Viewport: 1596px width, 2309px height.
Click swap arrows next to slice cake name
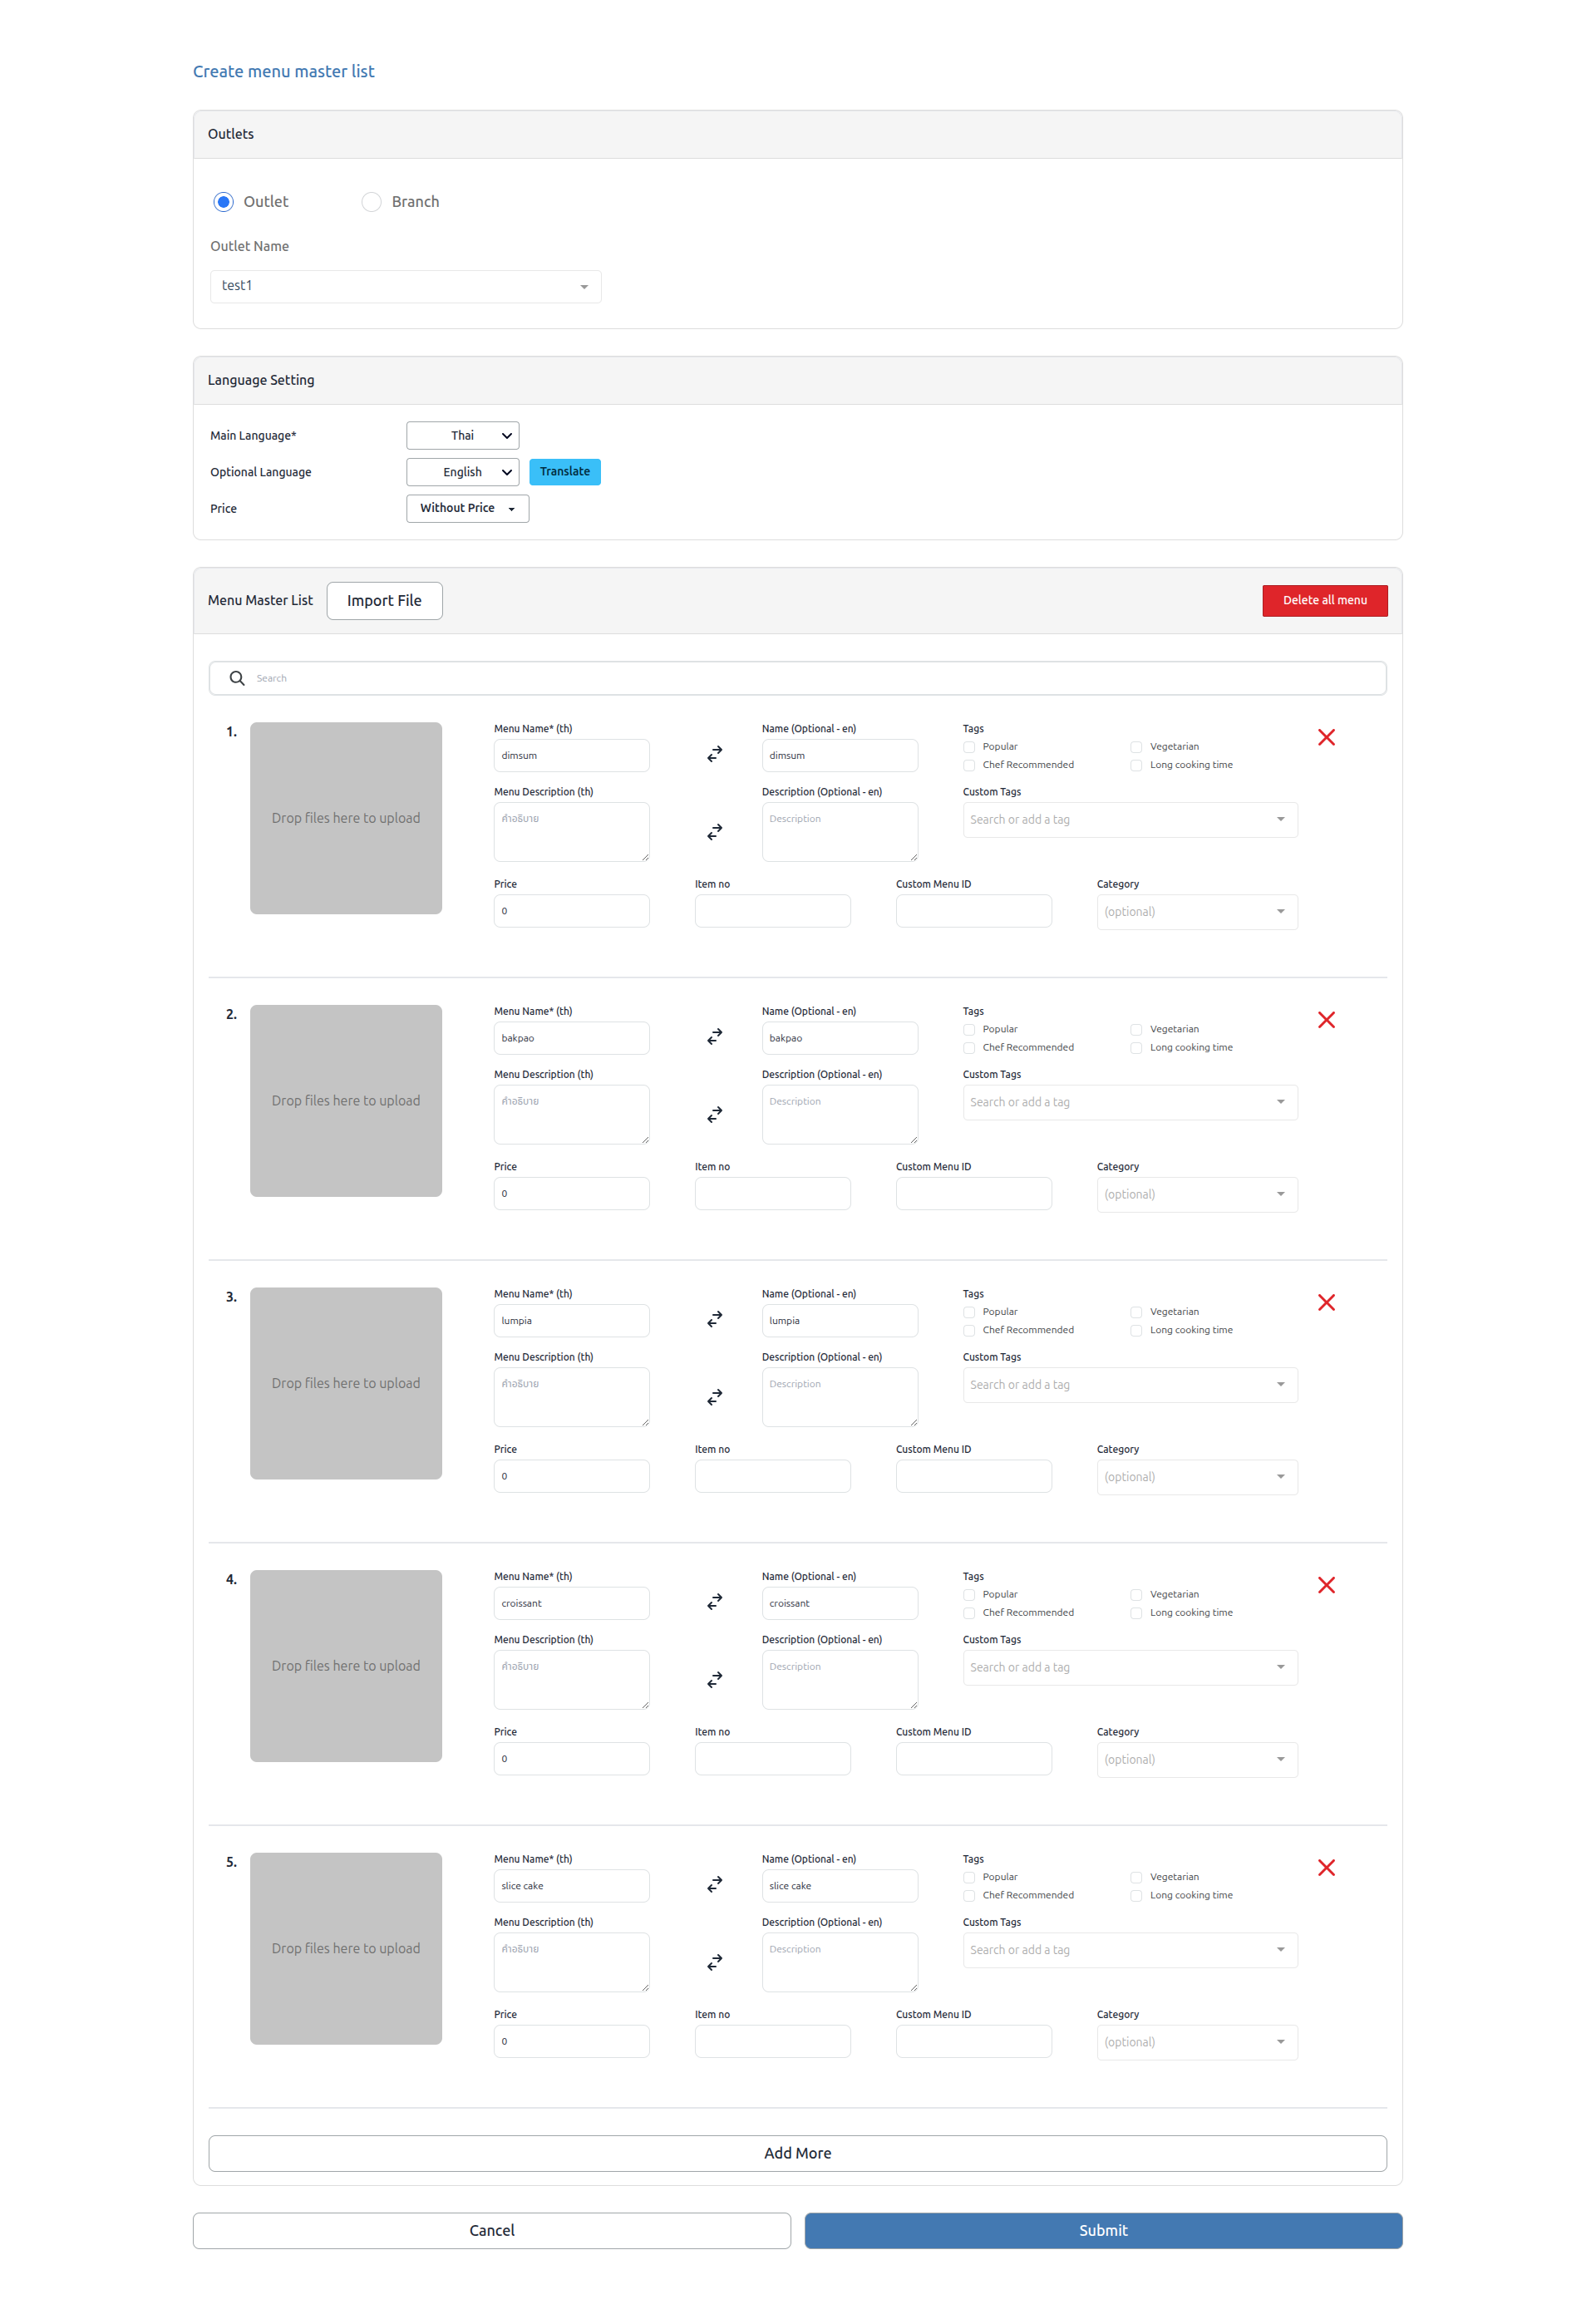[714, 1884]
